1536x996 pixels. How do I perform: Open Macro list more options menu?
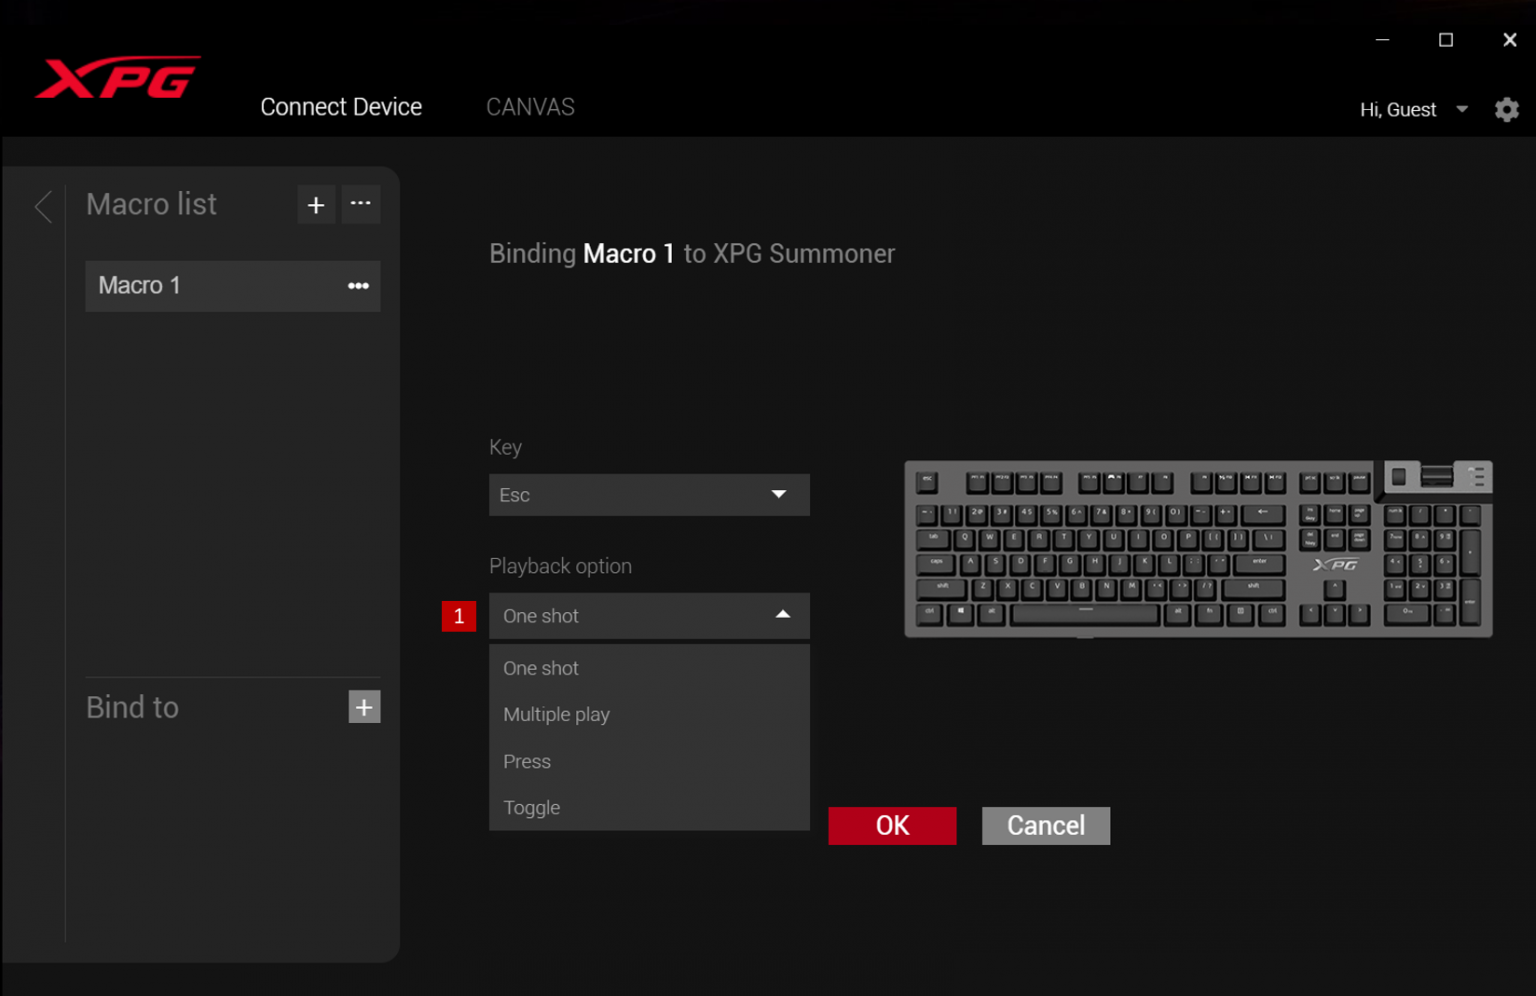[x=361, y=204]
